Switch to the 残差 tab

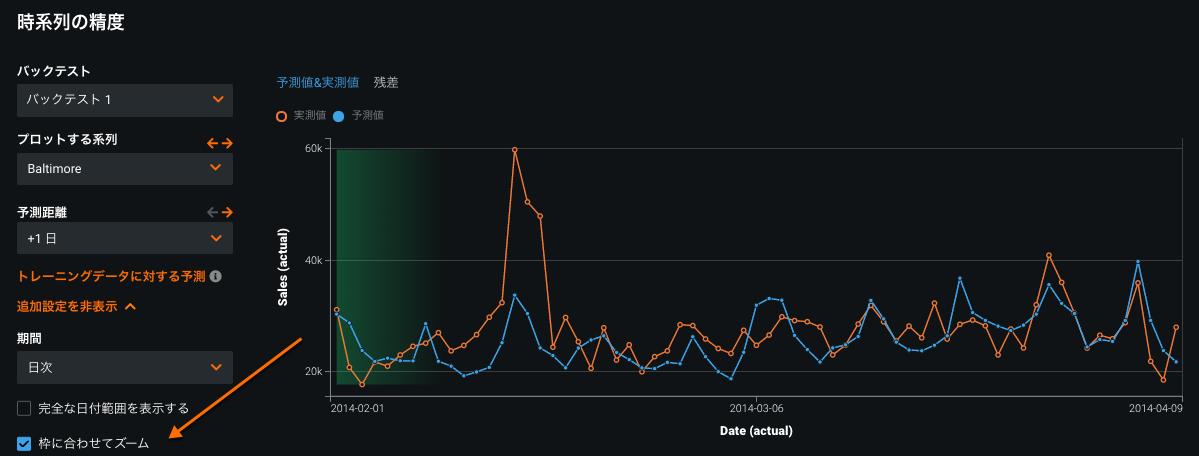point(386,82)
